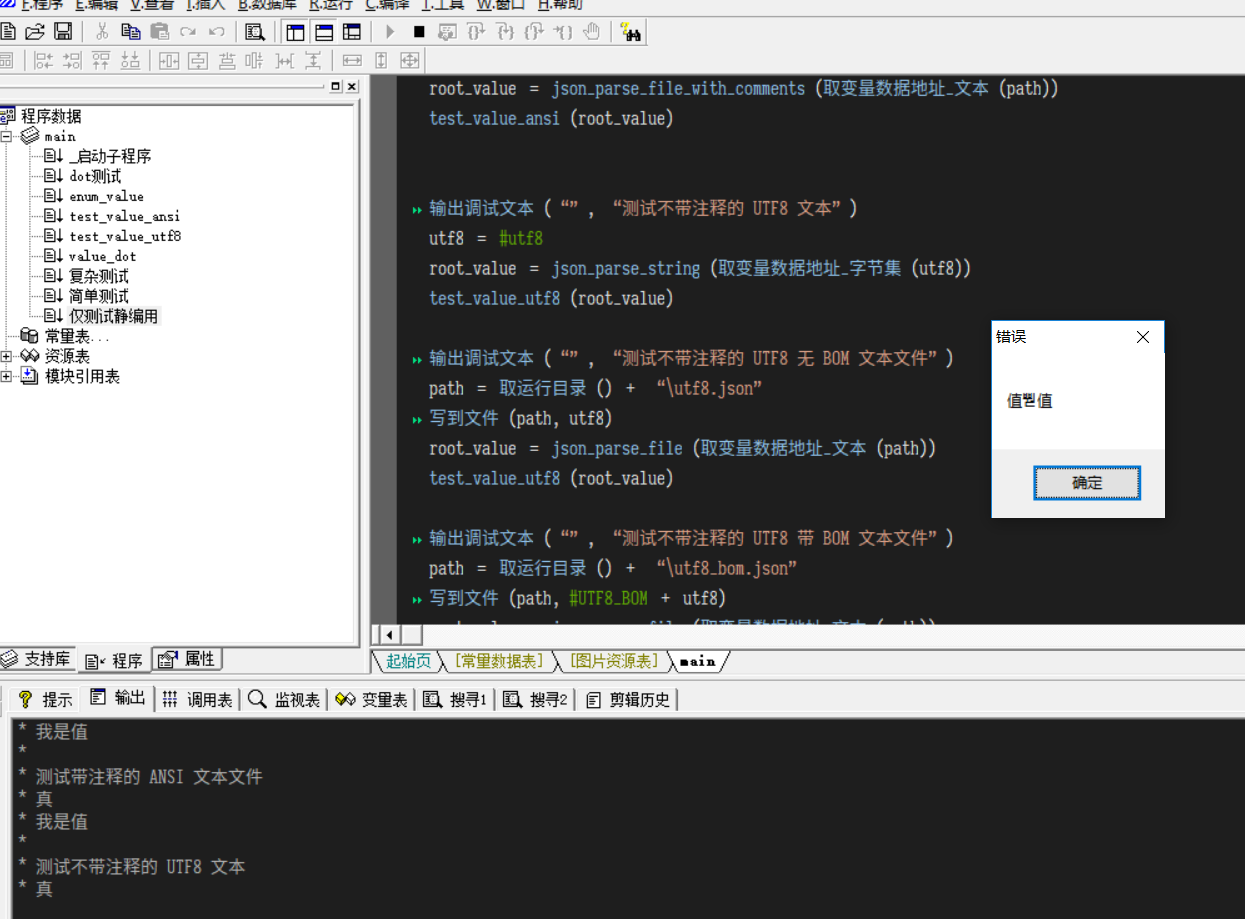1245x919 pixels.
Task: Select test_value_ansi in the tree
Action: pyautogui.click(x=125, y=216)
